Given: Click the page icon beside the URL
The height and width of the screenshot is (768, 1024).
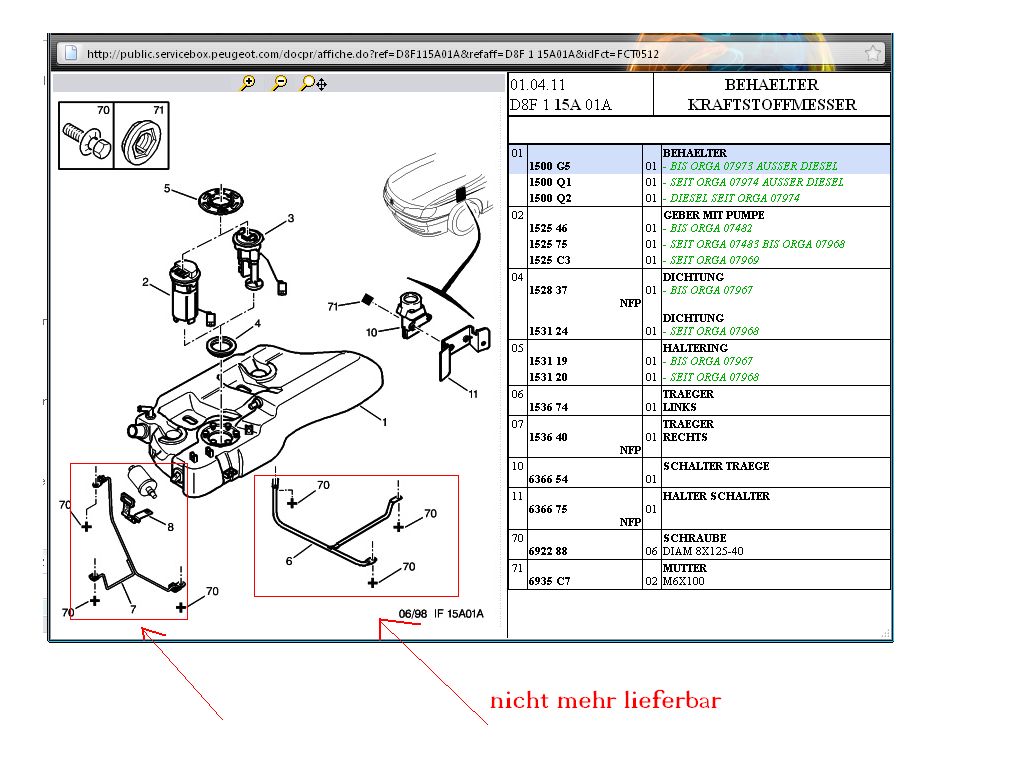Looking at the screenshot, I should tap(69, 53).
